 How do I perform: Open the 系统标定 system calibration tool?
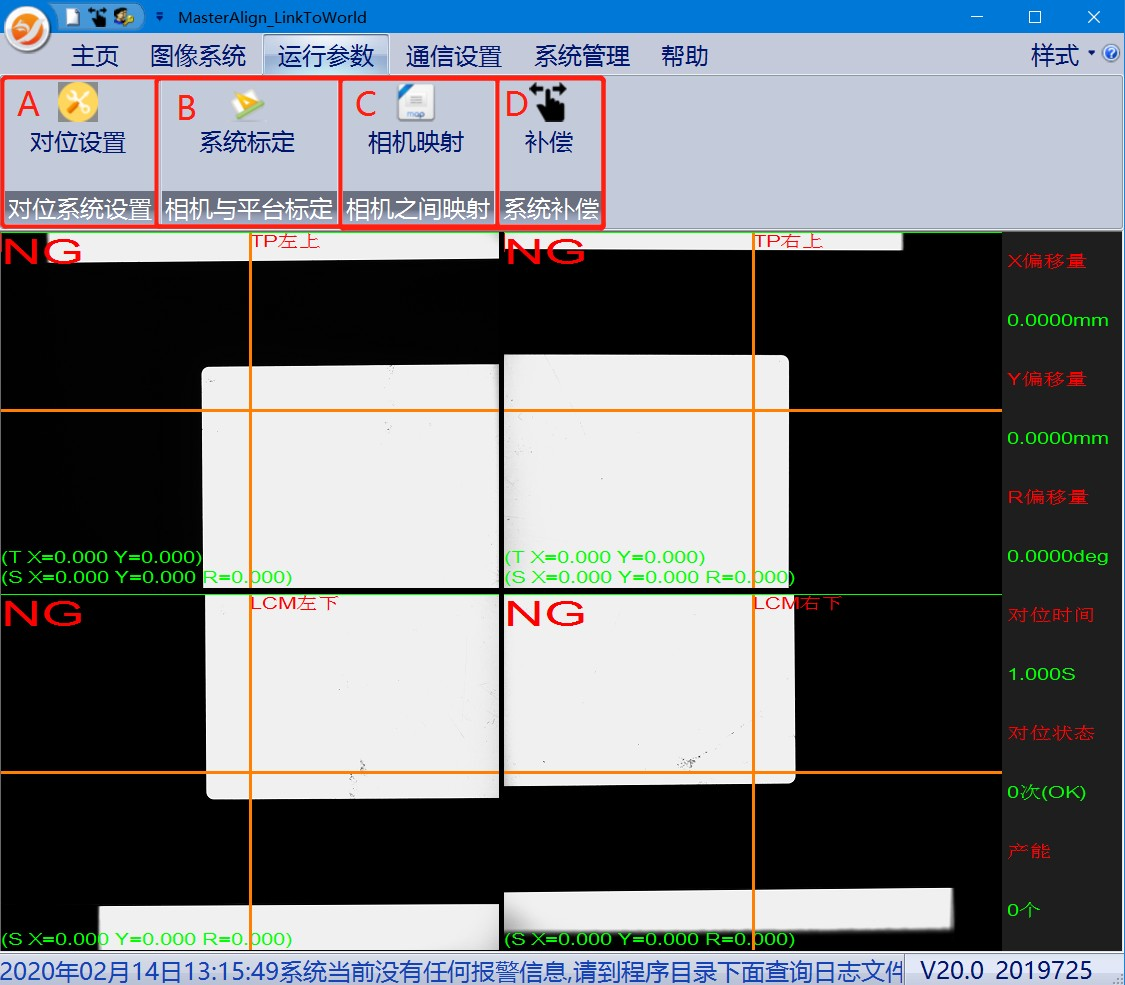coord(247,125)
